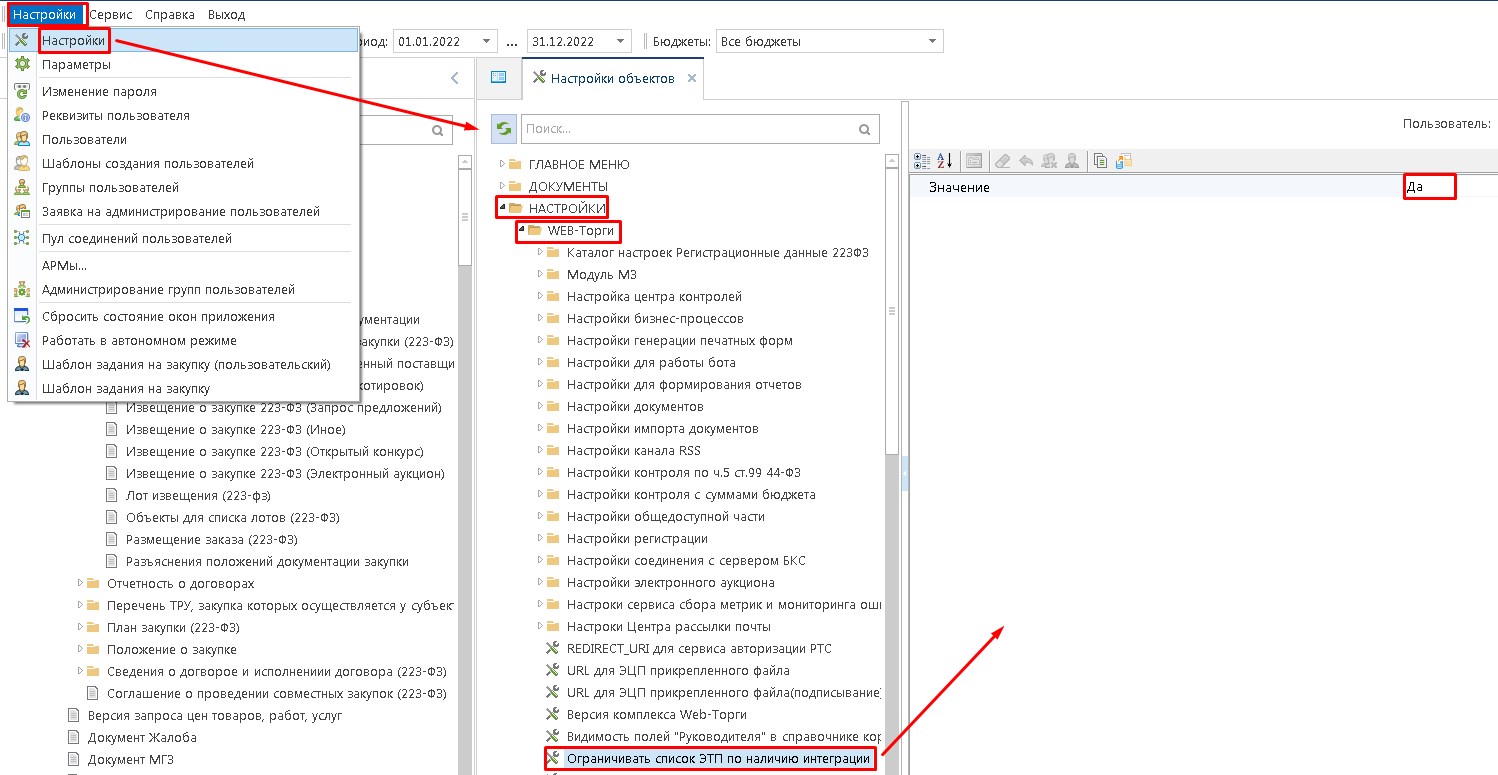1498x775 pixels.
Task: Click the icon for Сбросить состояние окон приложения
Action: click(x=22, y=316)
